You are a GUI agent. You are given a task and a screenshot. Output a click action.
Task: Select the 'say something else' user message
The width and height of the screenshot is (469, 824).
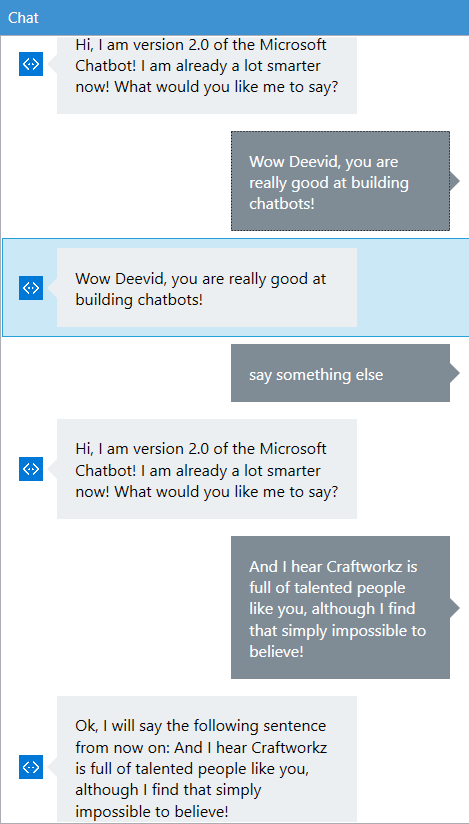coord(340,373)
